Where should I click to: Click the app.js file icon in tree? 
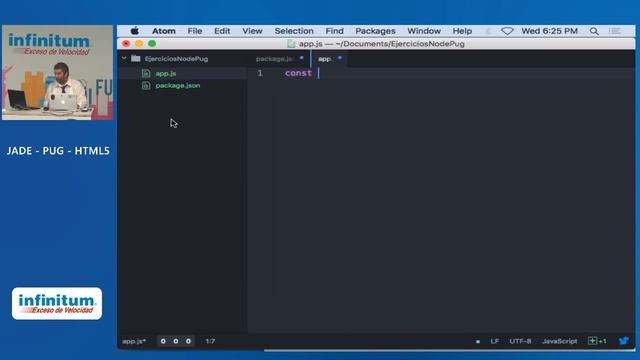coord(146,73)
